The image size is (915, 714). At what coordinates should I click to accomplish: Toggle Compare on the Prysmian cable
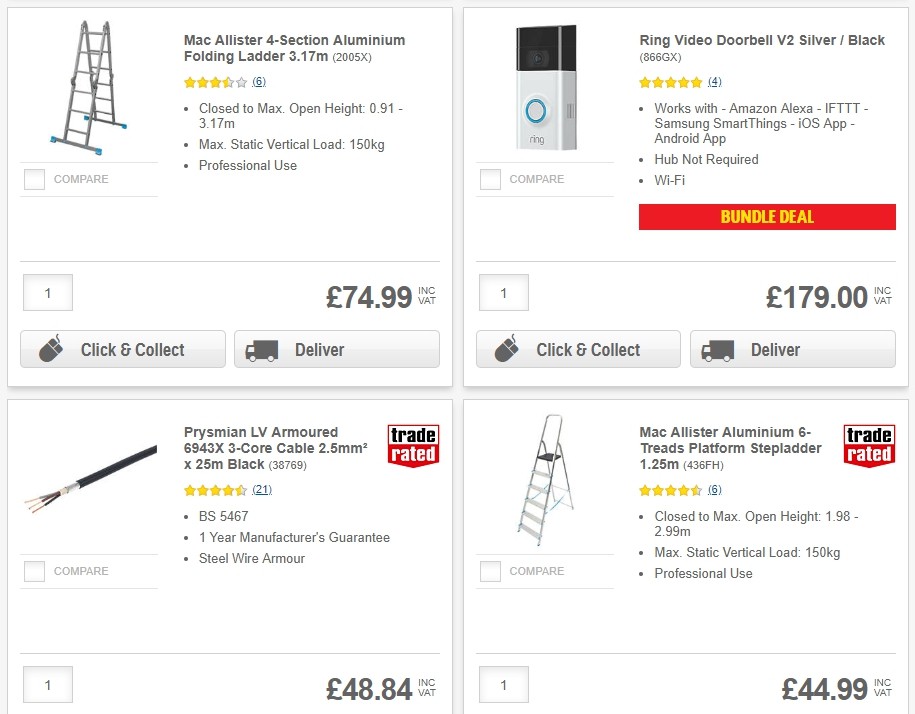click(x=33, y=571)
